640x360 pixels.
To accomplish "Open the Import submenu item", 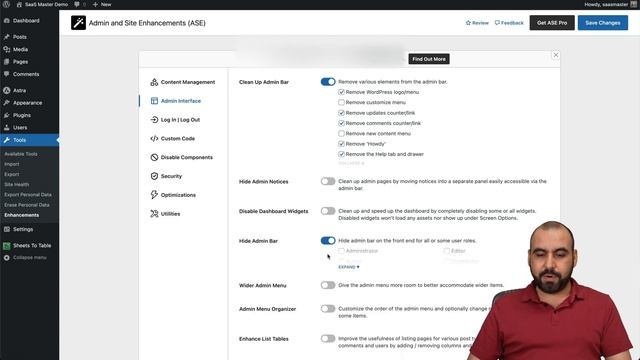I will 12,164.
